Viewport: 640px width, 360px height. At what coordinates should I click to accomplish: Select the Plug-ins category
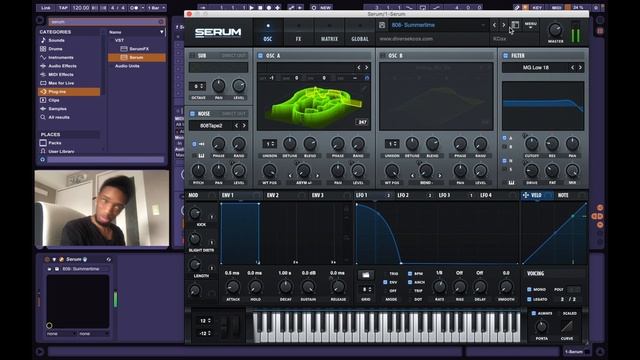[x=69, y=91]
